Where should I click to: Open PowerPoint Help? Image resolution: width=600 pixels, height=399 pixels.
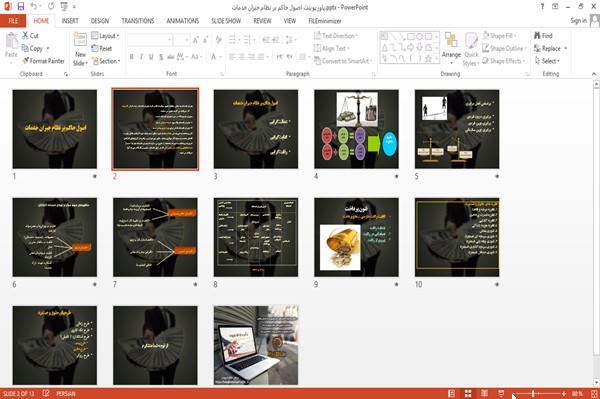[x=542, y=7]
